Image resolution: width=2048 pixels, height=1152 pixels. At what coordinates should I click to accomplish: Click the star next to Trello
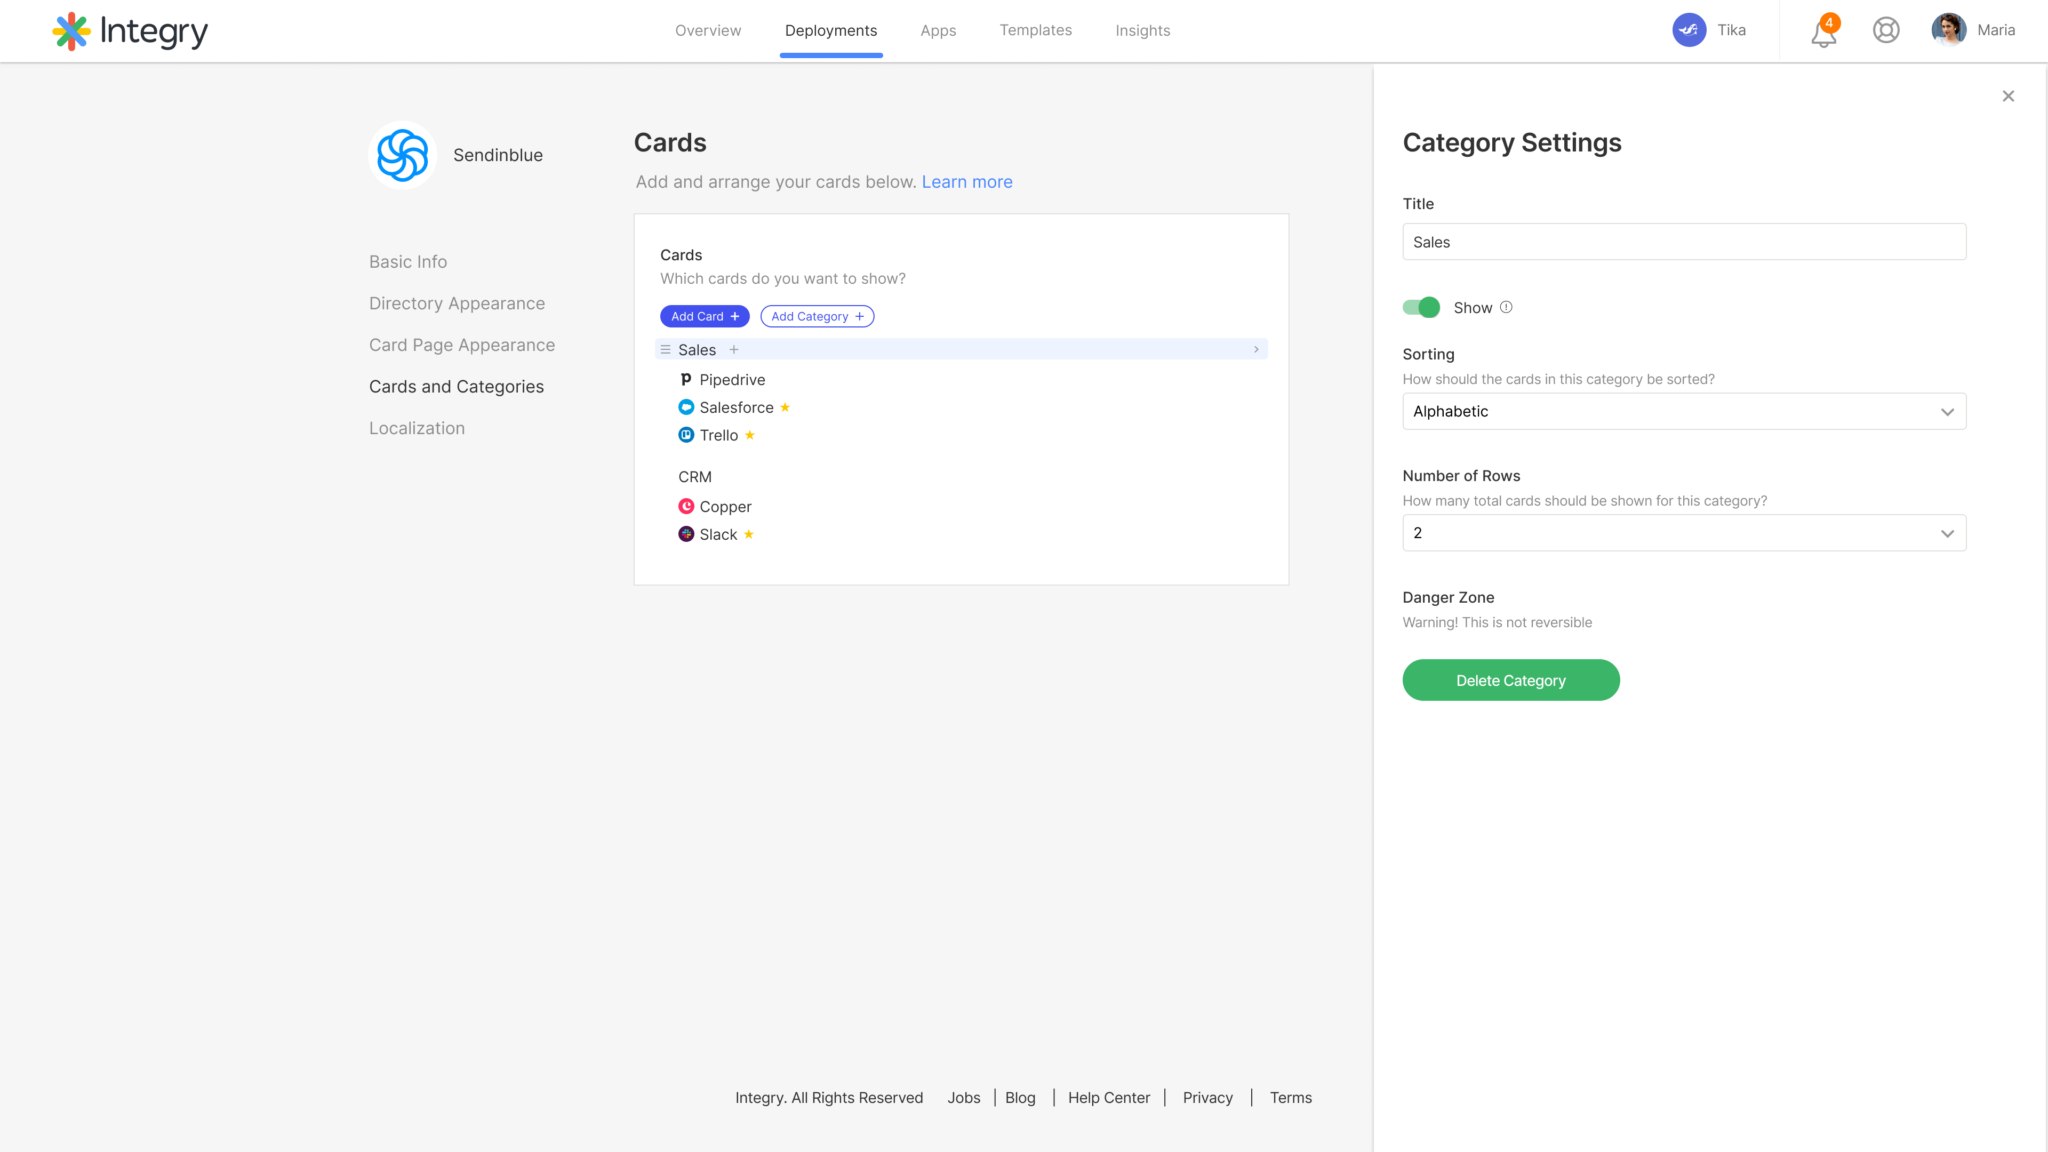pos(750,435)
